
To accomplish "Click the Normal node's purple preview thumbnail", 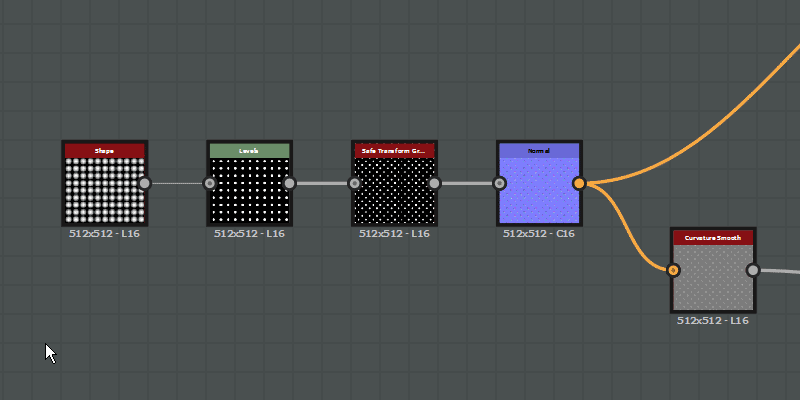I will (x=539, y=190).
